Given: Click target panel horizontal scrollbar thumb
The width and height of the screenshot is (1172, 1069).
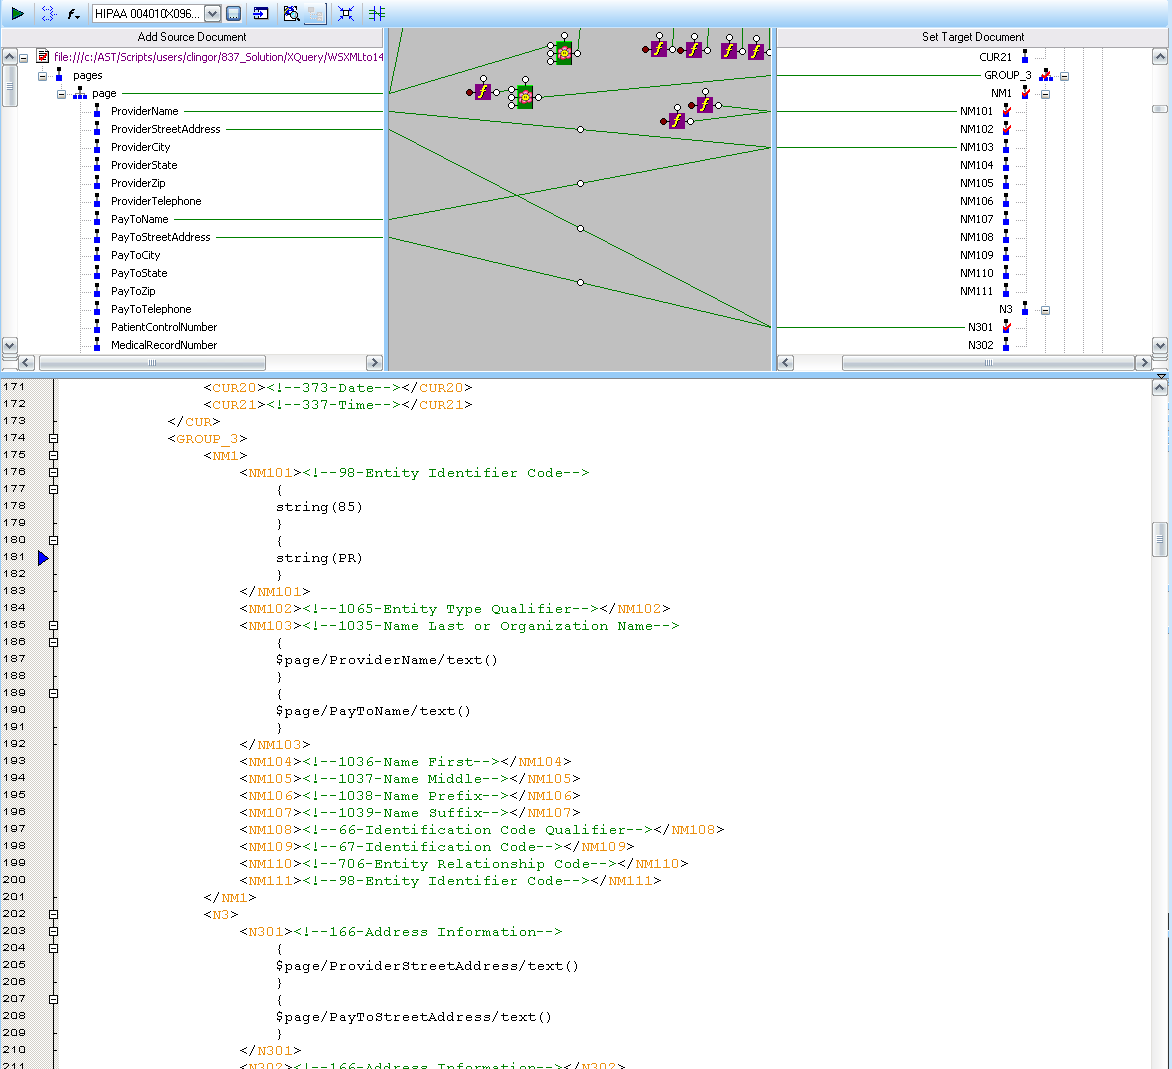Looking at the screenshot, I should 988,363.
